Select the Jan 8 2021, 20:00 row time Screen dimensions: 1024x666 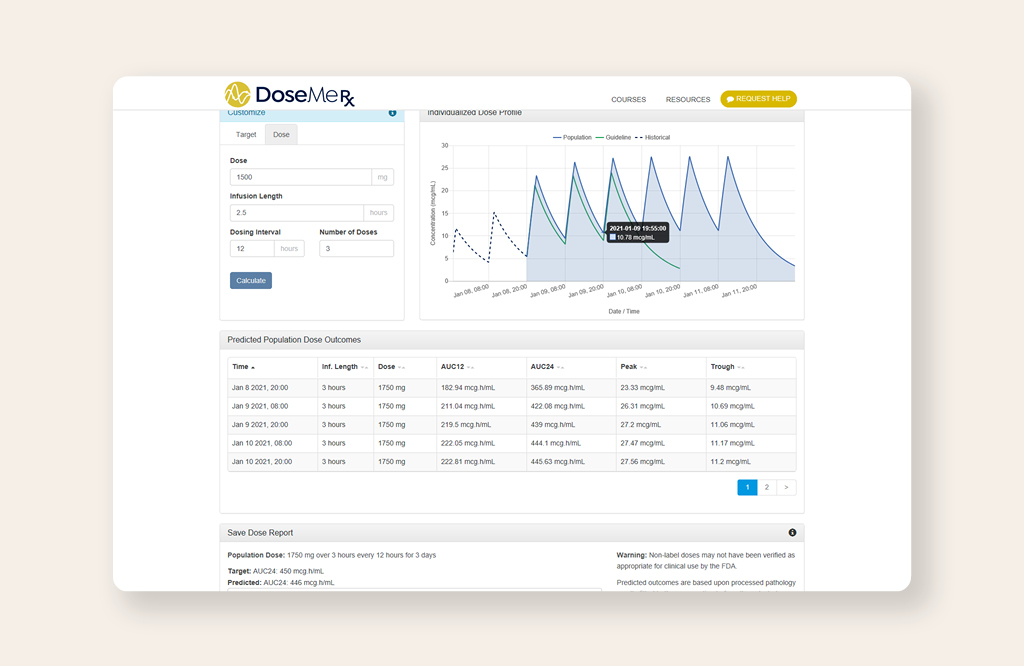click(260, 388)
